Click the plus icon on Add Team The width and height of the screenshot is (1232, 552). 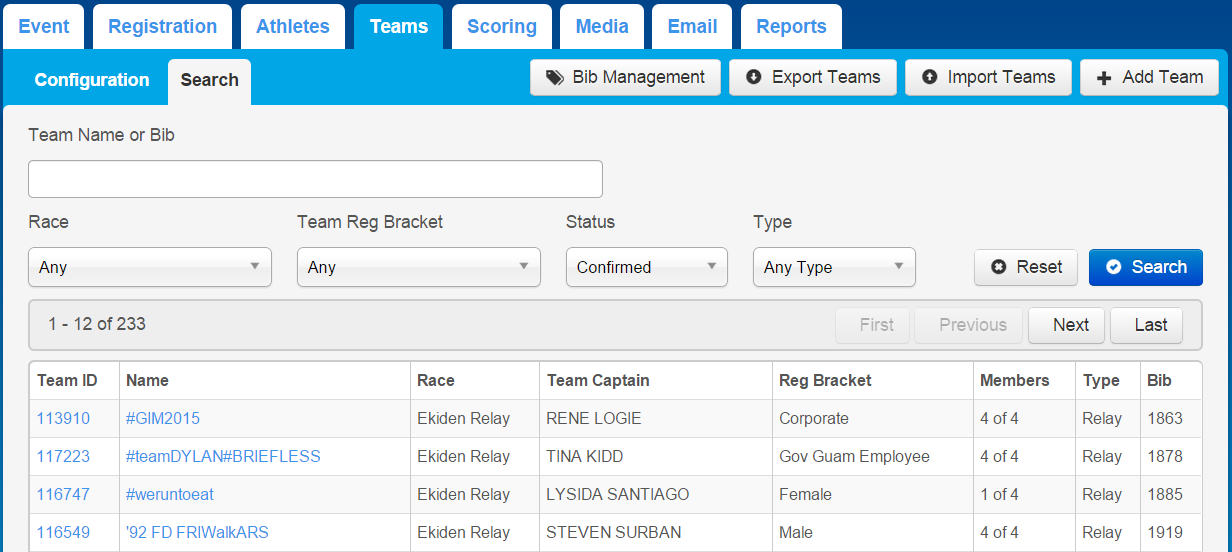tap(1104, 78)
